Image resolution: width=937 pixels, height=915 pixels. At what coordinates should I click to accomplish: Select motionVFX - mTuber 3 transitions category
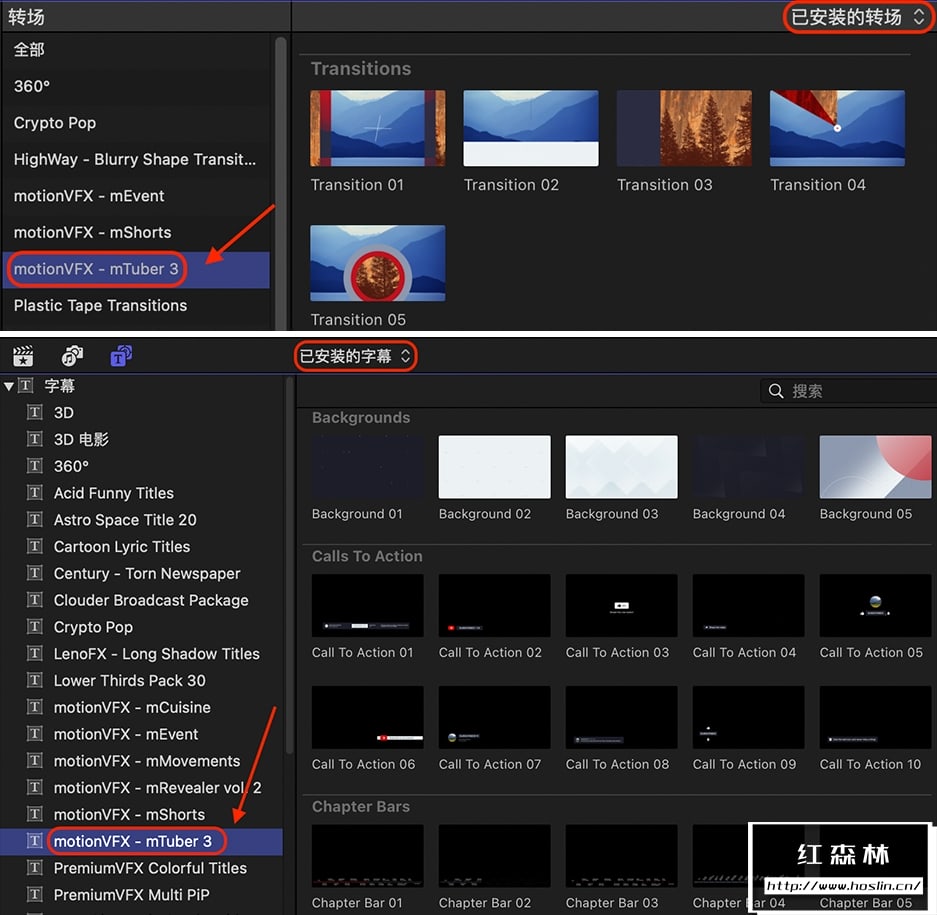pyautogui.click(x=136, y=269)
